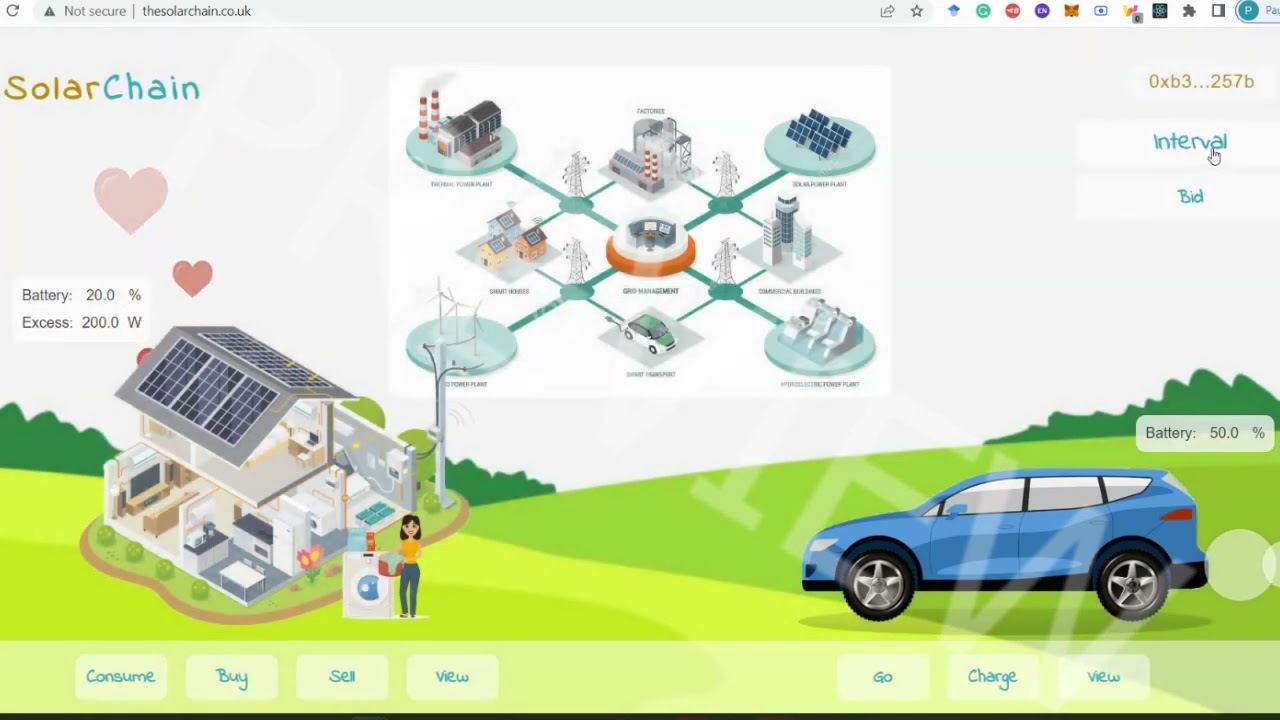Click the car battery value 50.0
1280x720 pixels.
1224,433
